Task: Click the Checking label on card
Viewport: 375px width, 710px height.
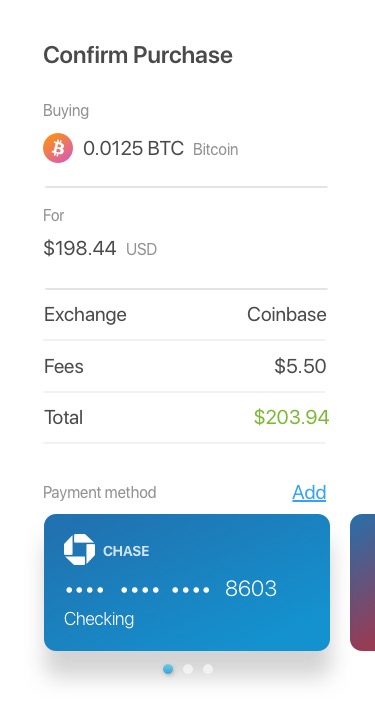Action: point(99,619)
